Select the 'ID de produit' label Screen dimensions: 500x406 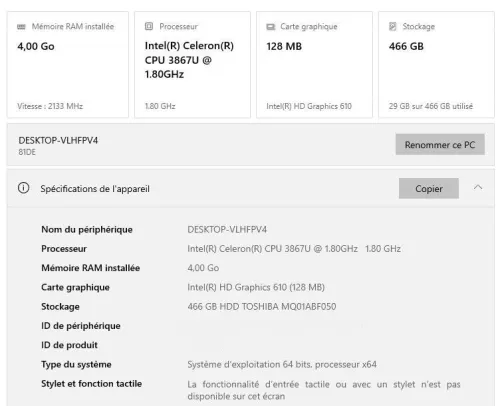point(69,345)
